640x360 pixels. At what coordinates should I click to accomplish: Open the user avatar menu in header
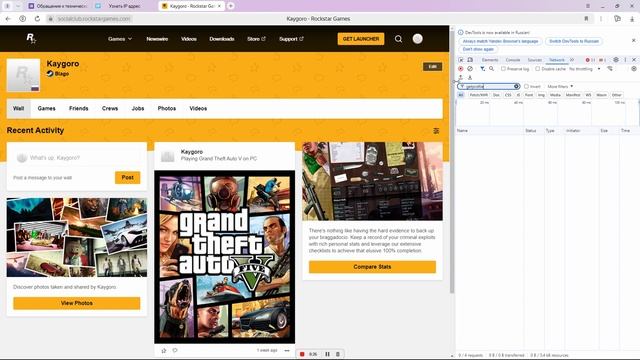tap(417, 39)
